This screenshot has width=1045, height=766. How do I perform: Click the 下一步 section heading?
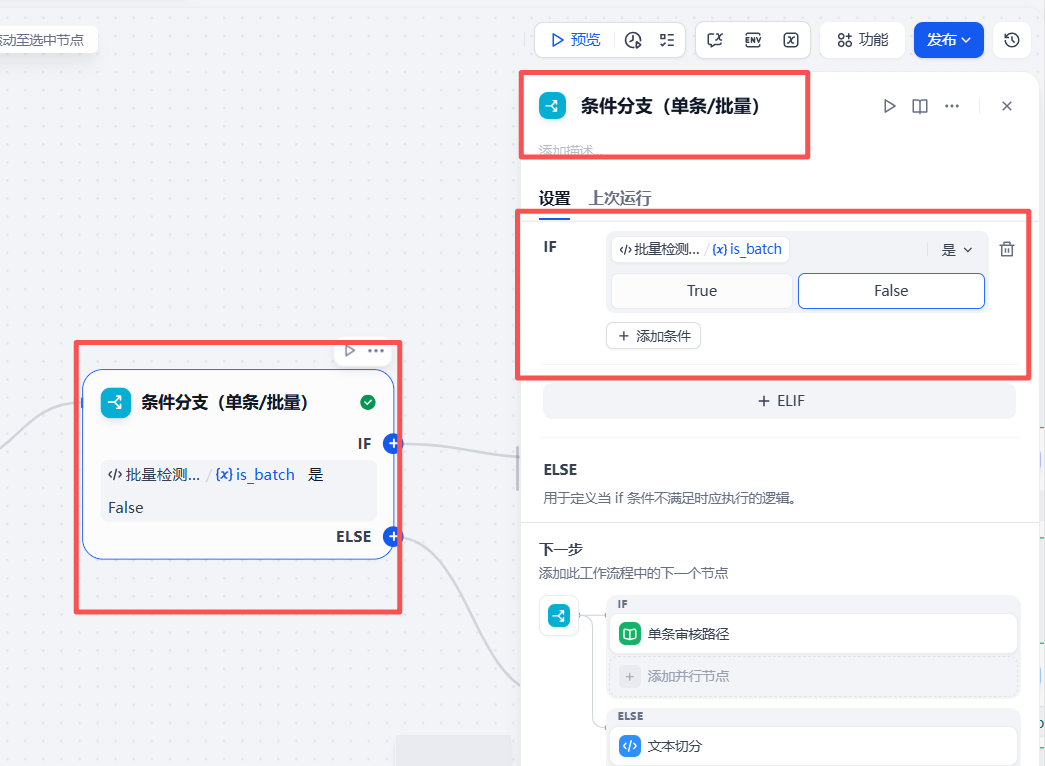[560, 549]
